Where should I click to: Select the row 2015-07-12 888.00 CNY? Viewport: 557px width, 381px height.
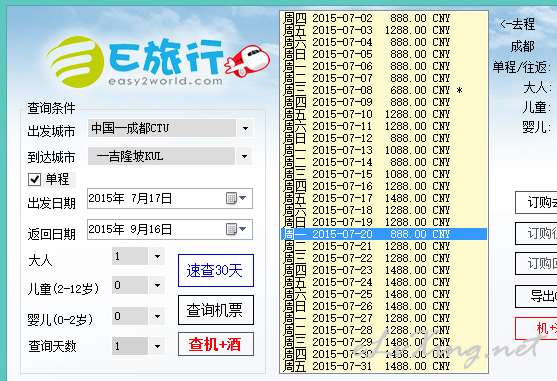tap(384, 138)
